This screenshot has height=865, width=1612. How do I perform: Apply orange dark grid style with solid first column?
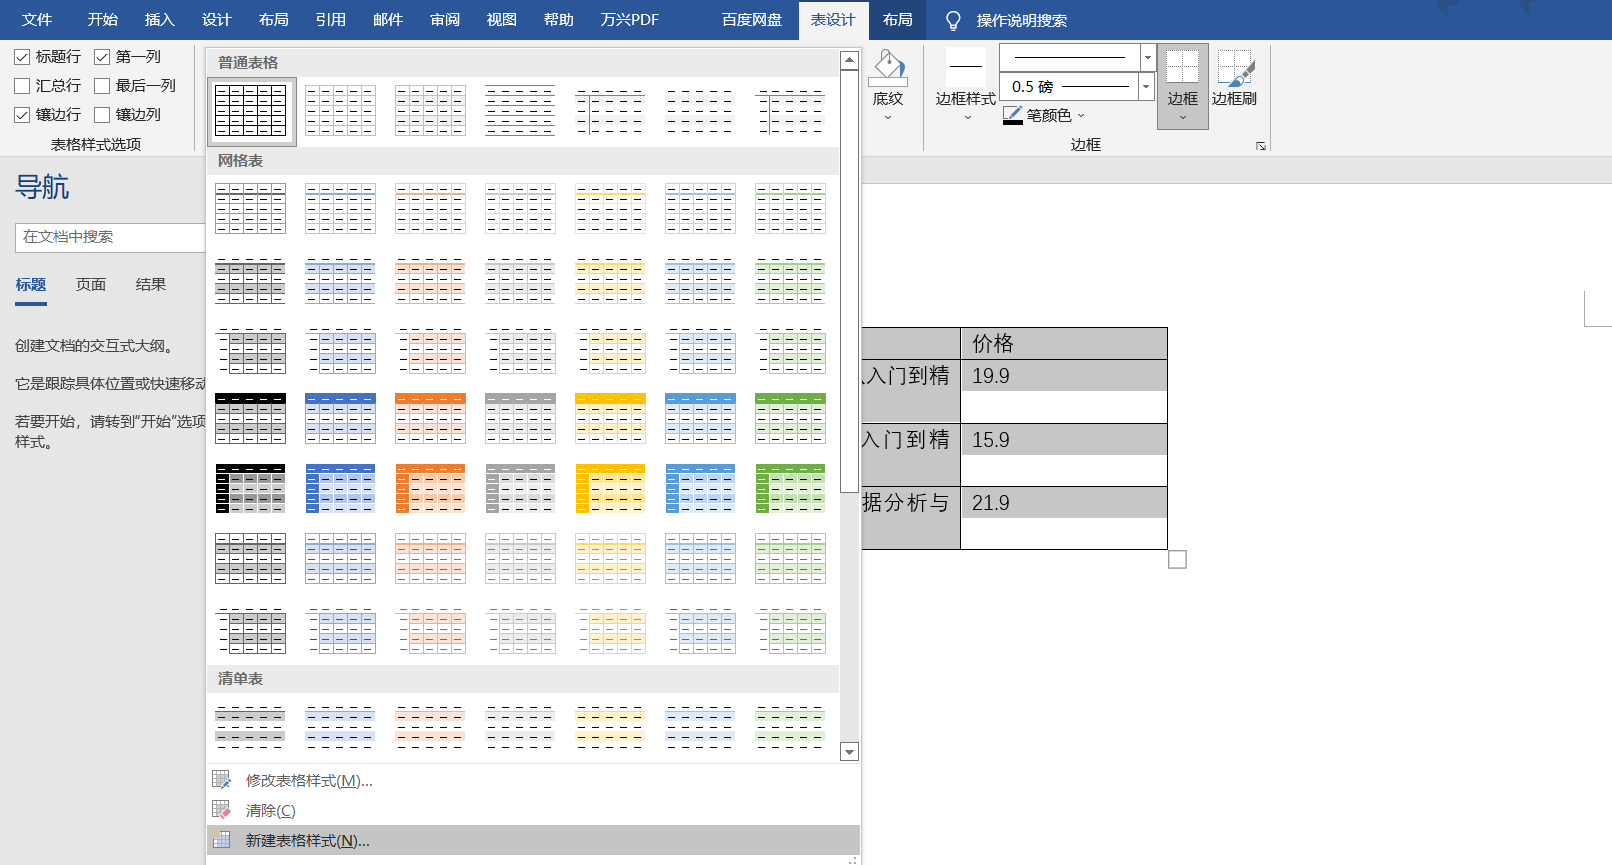click(431, 488)
